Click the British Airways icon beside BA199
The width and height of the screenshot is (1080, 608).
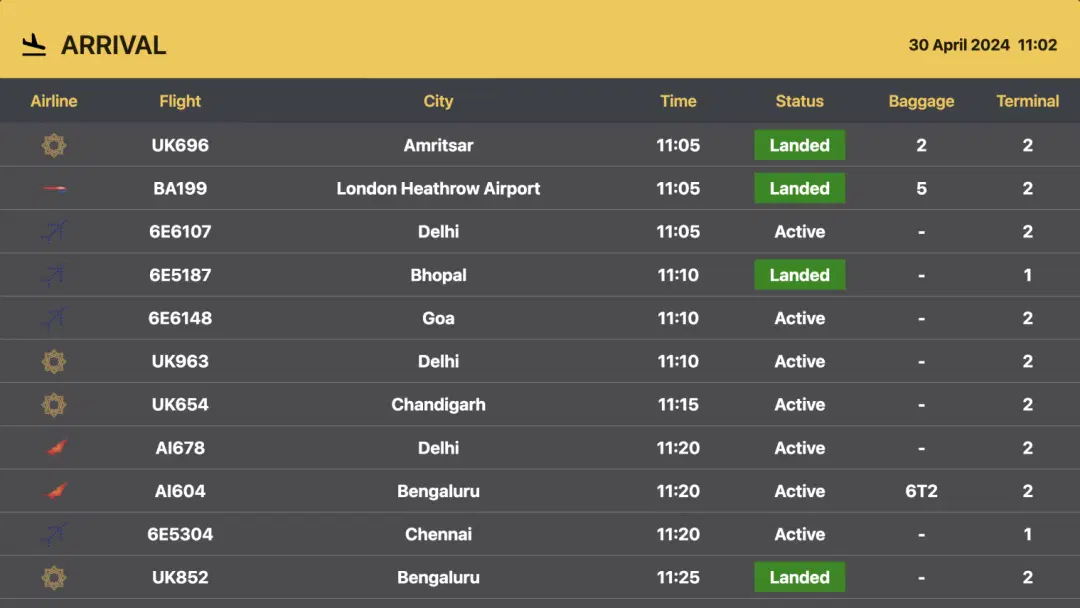coord(54,188)
